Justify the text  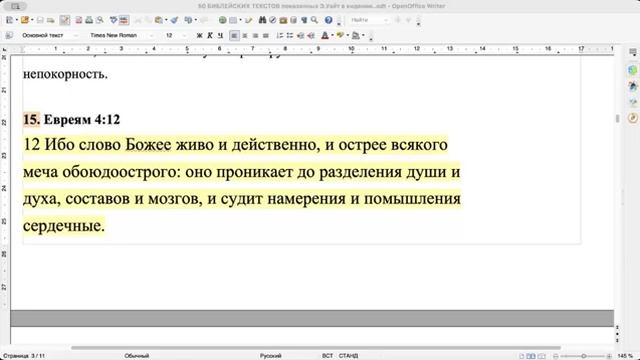click(266, 36)
